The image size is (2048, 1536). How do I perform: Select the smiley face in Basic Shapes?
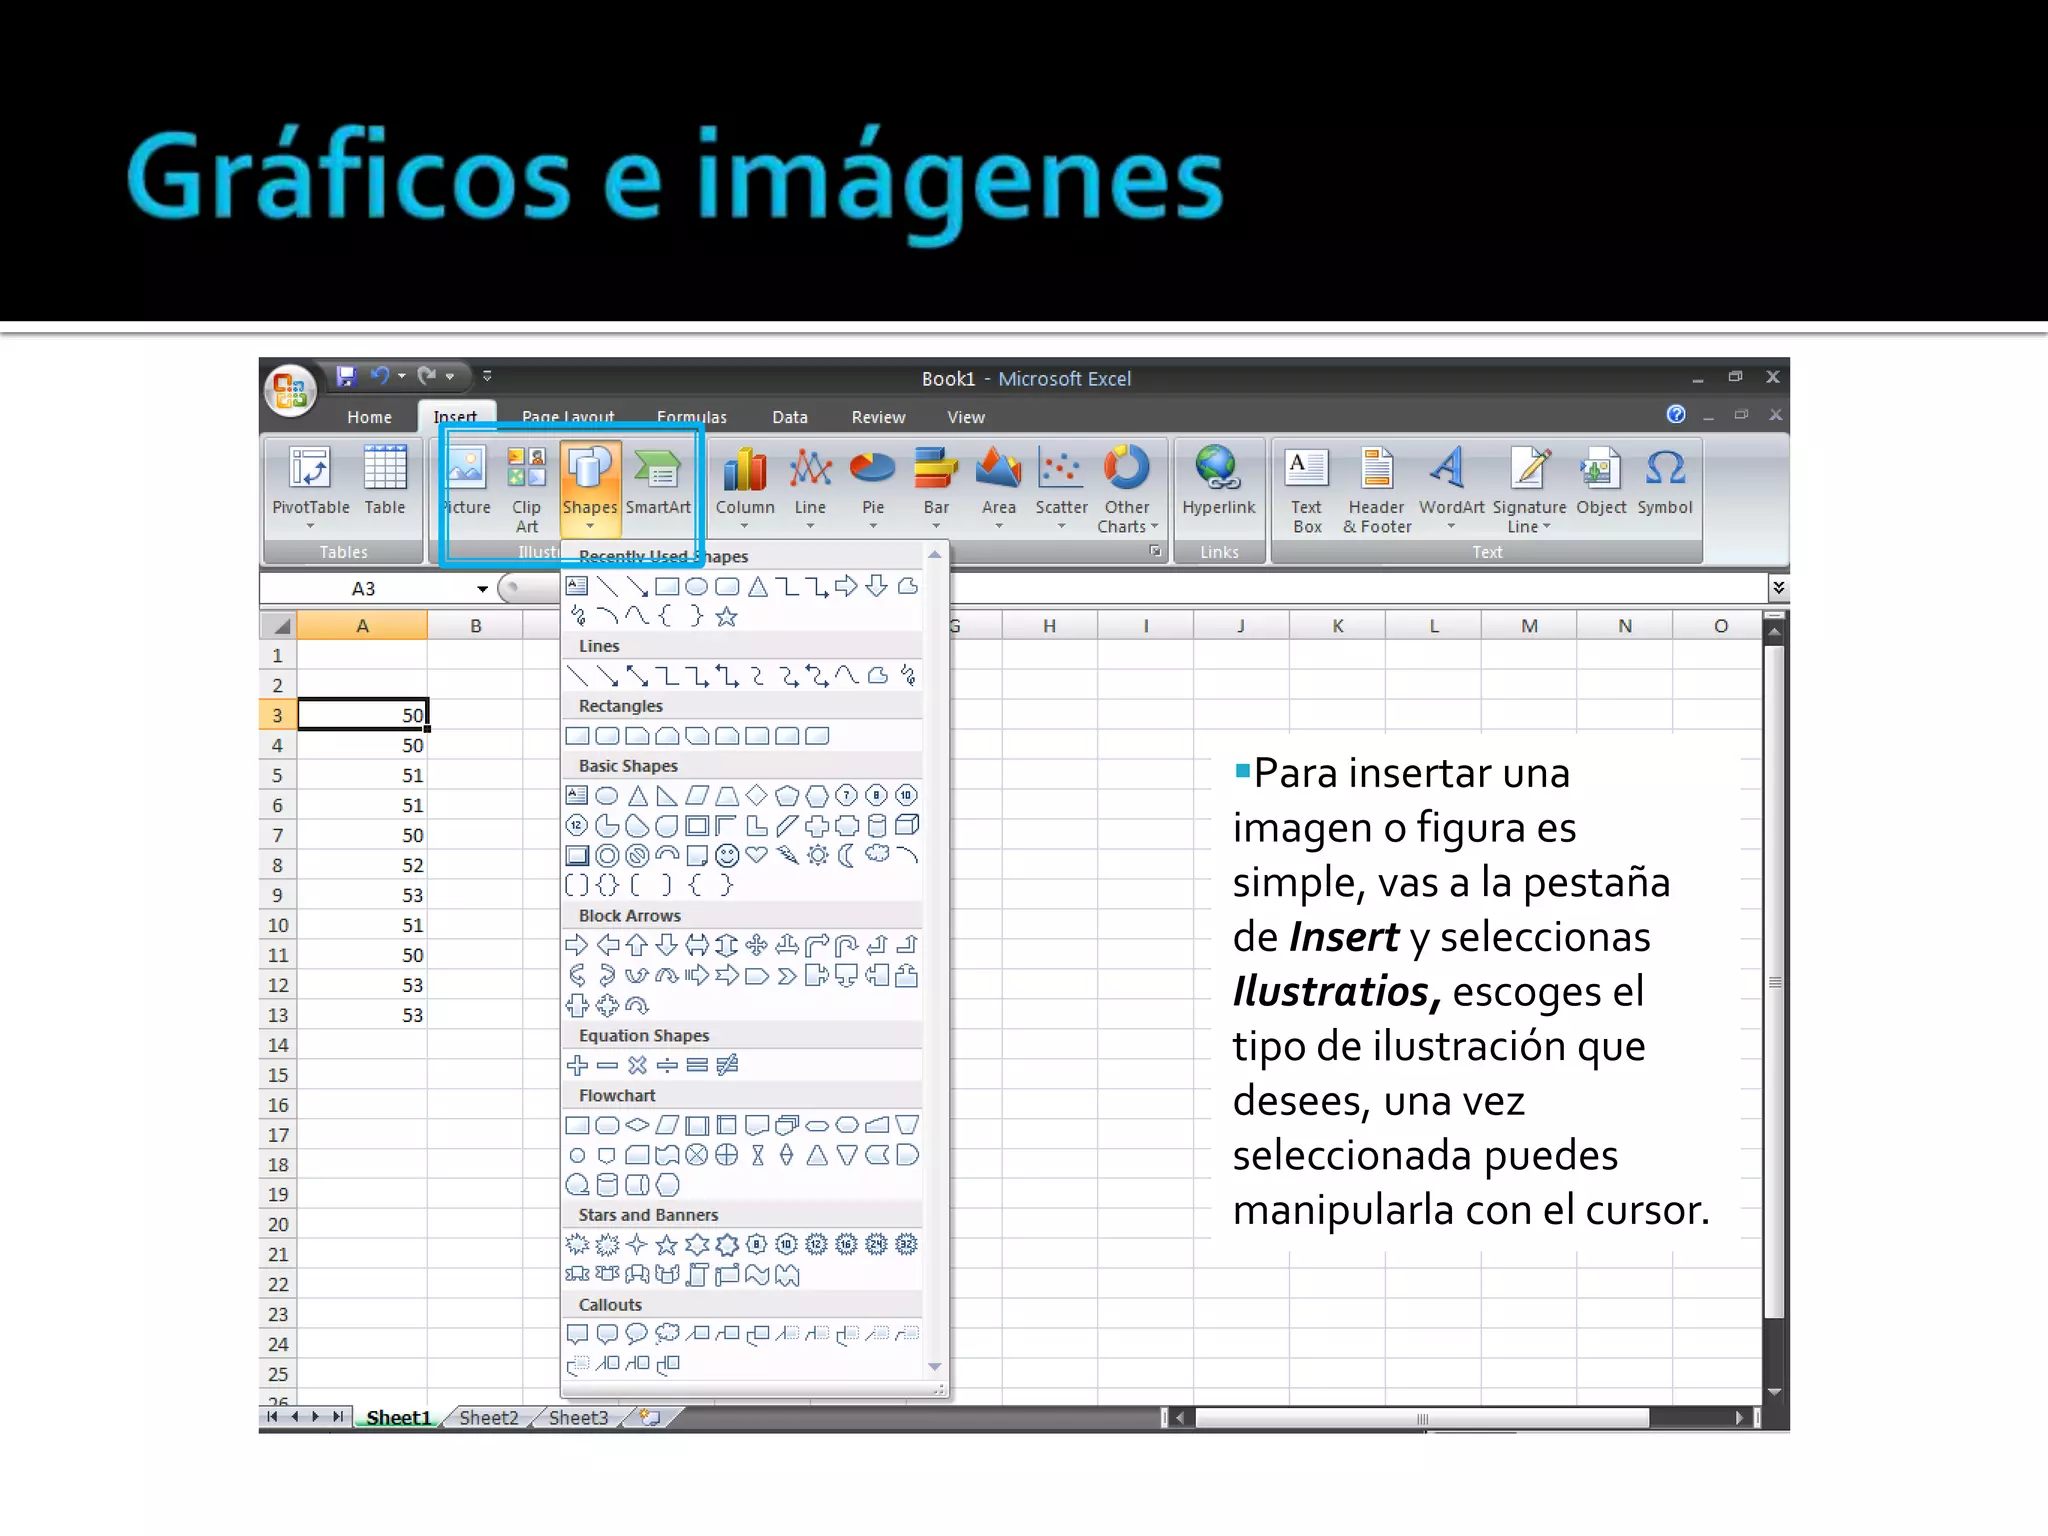pos(727,855)
